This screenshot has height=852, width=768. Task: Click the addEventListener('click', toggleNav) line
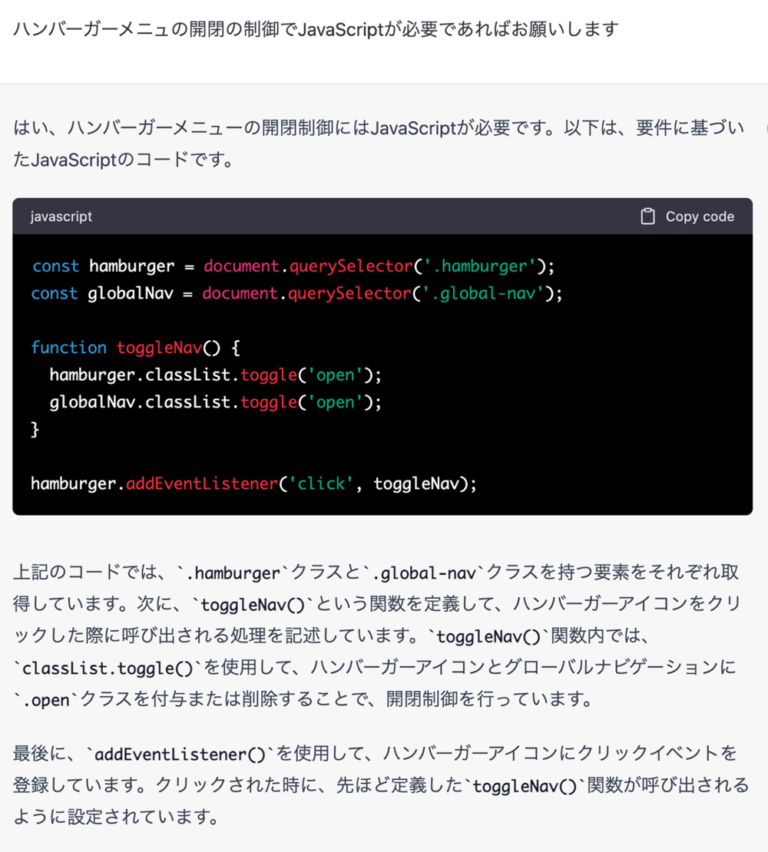(250, 483)
